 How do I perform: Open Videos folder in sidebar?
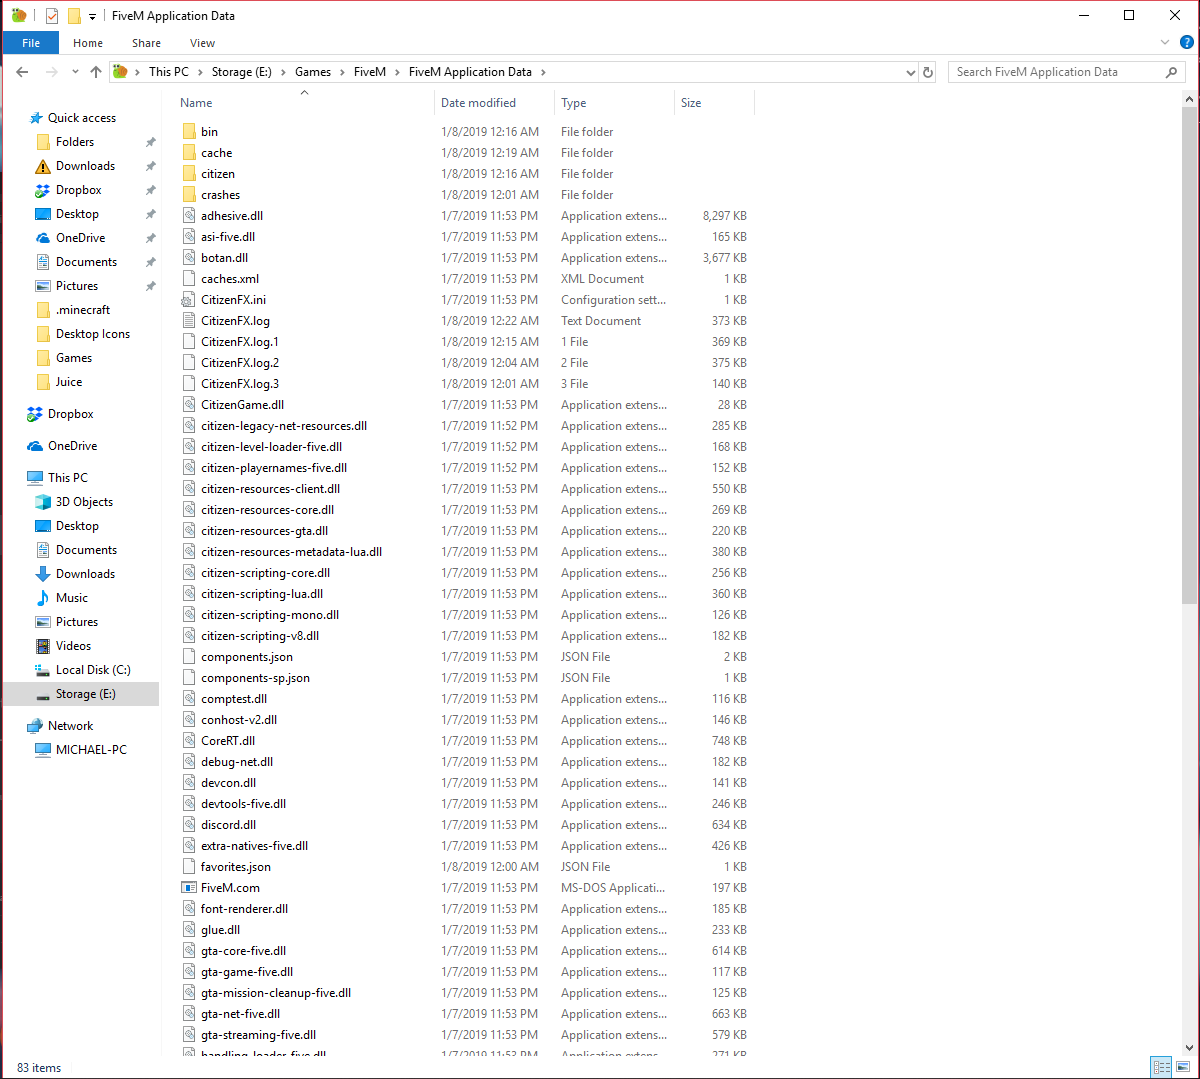(73, 646)
